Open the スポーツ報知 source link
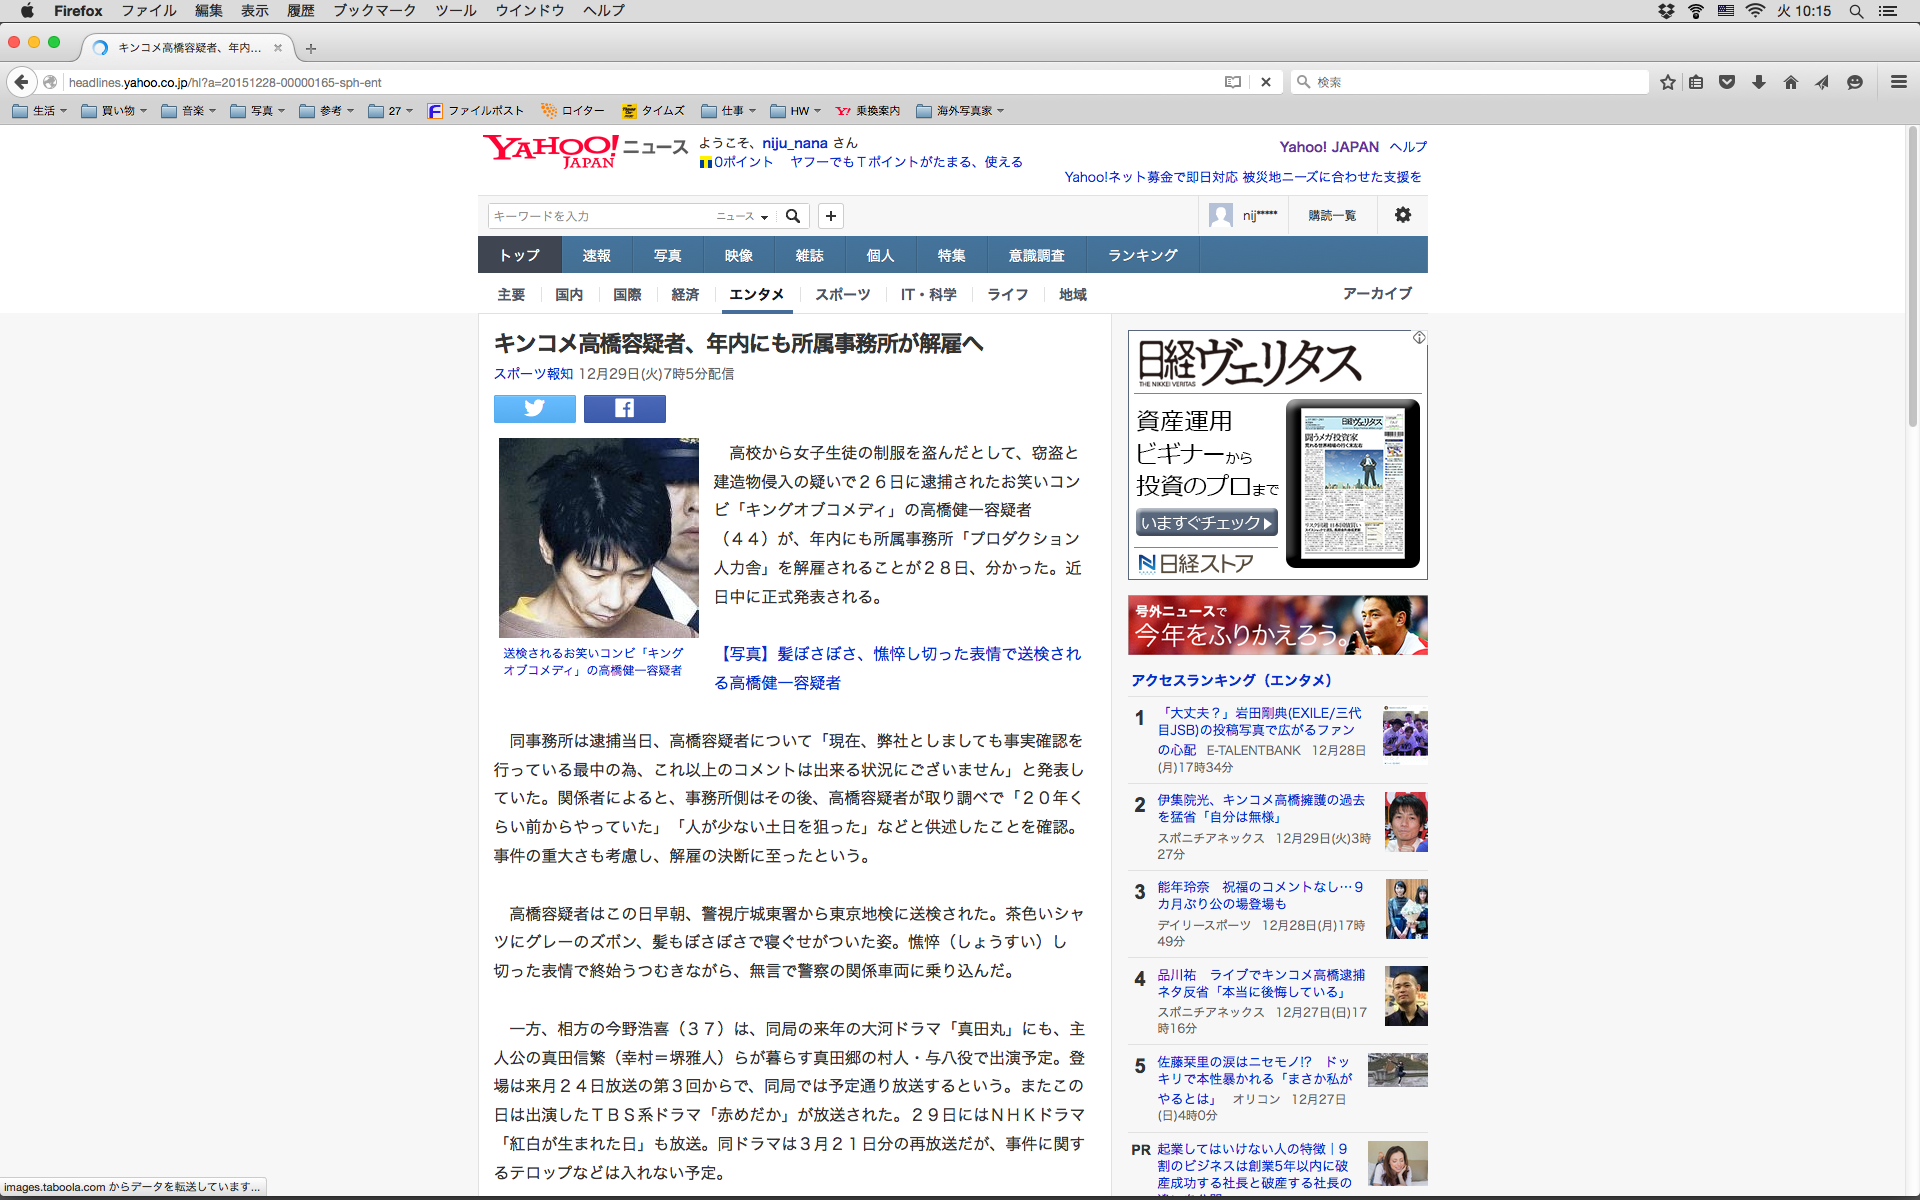This screenshot has width=1920, height=1200. pos(533,373)
